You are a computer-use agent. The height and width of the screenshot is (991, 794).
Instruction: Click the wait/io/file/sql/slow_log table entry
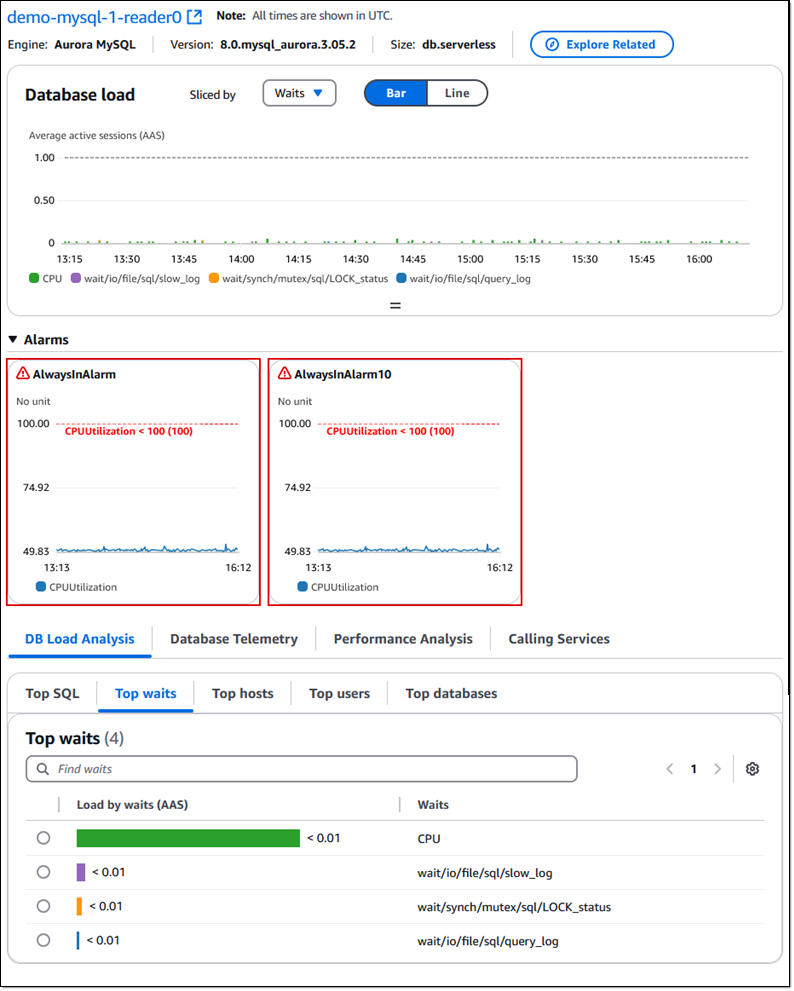[485, 873]
